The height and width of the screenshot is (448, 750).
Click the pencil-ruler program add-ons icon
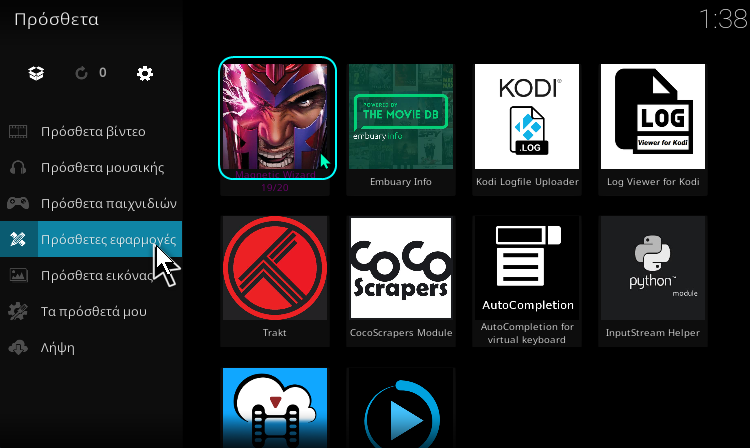pos(18,239)
